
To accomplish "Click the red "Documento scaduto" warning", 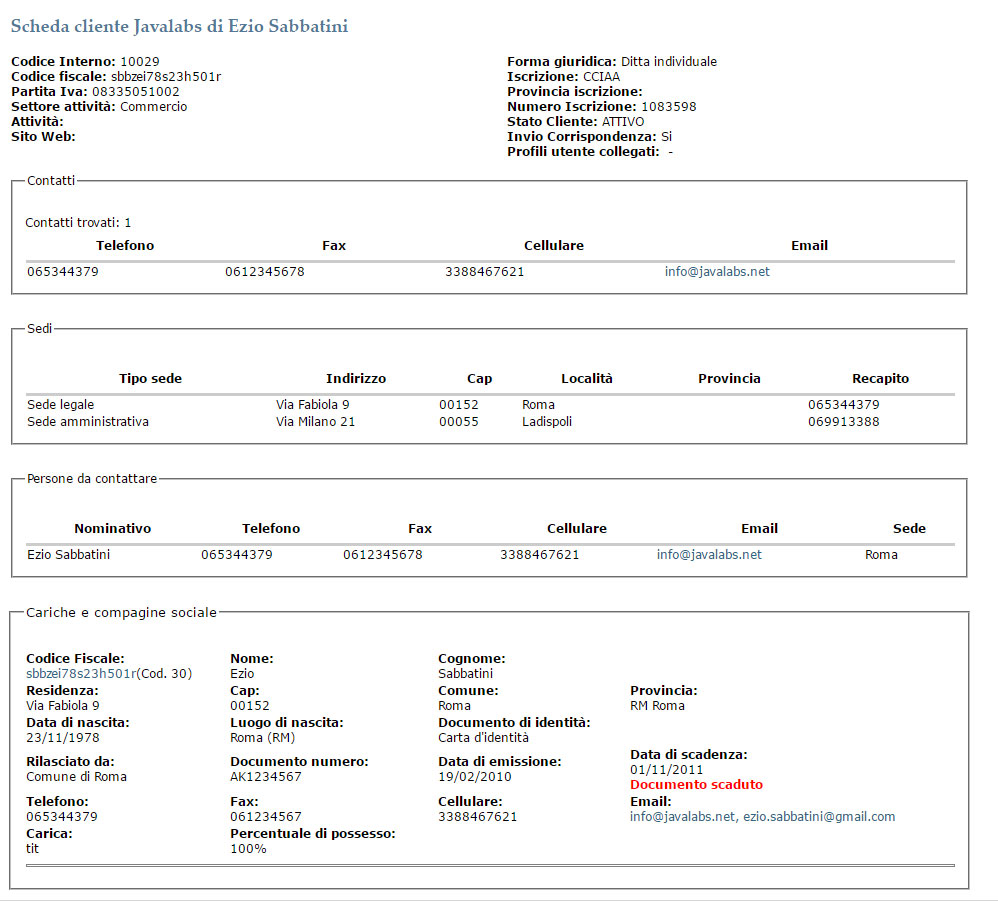I will (x=696, y=785).
